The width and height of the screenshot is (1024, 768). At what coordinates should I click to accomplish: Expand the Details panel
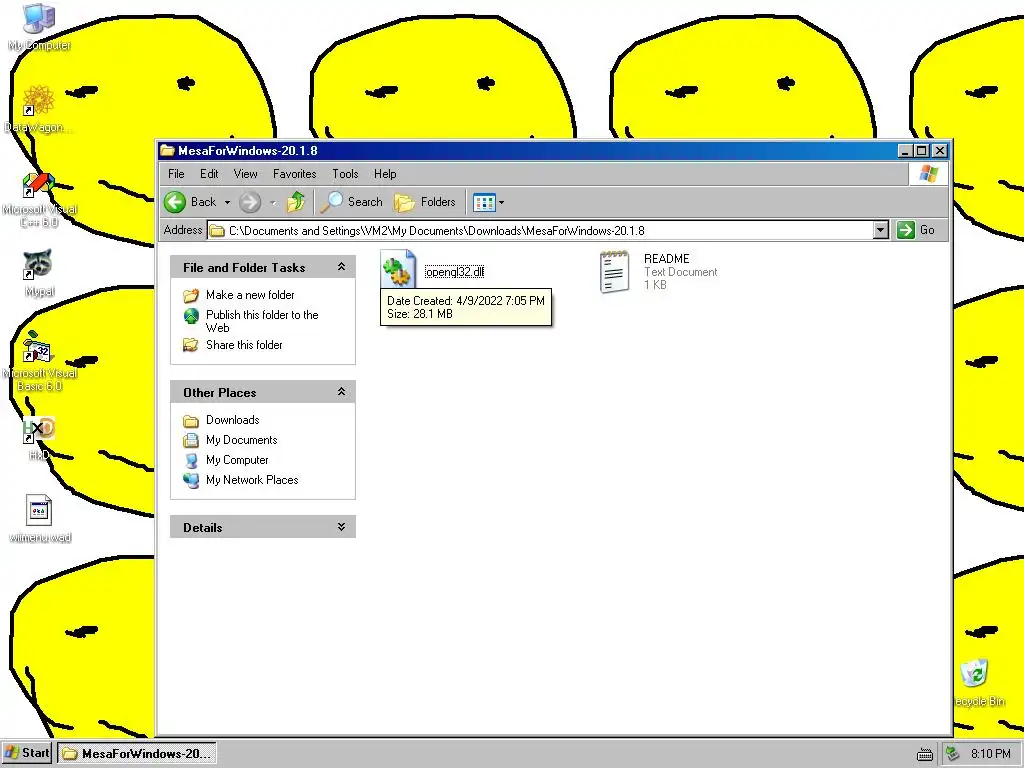pyautogui.click(x=341, y=527)
